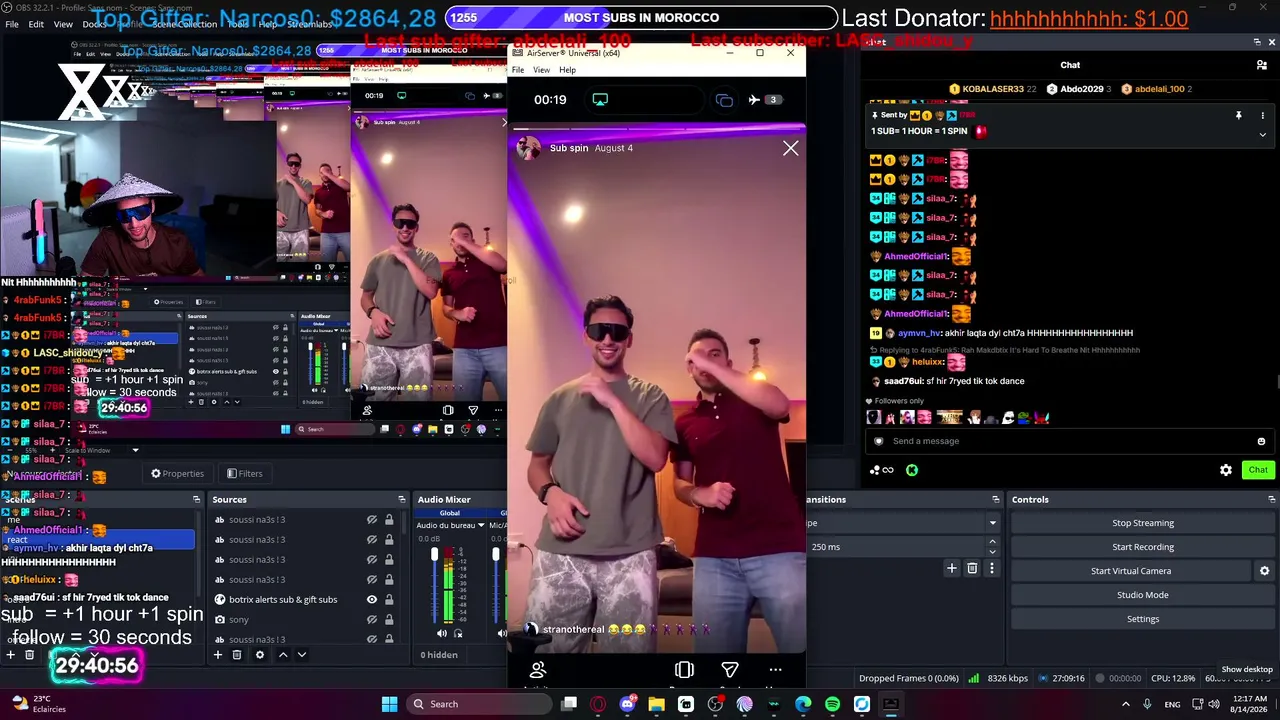This screenshot has width=1280, height=720.
Task: Open AirServer View menu
Action: tap(541, 70)
